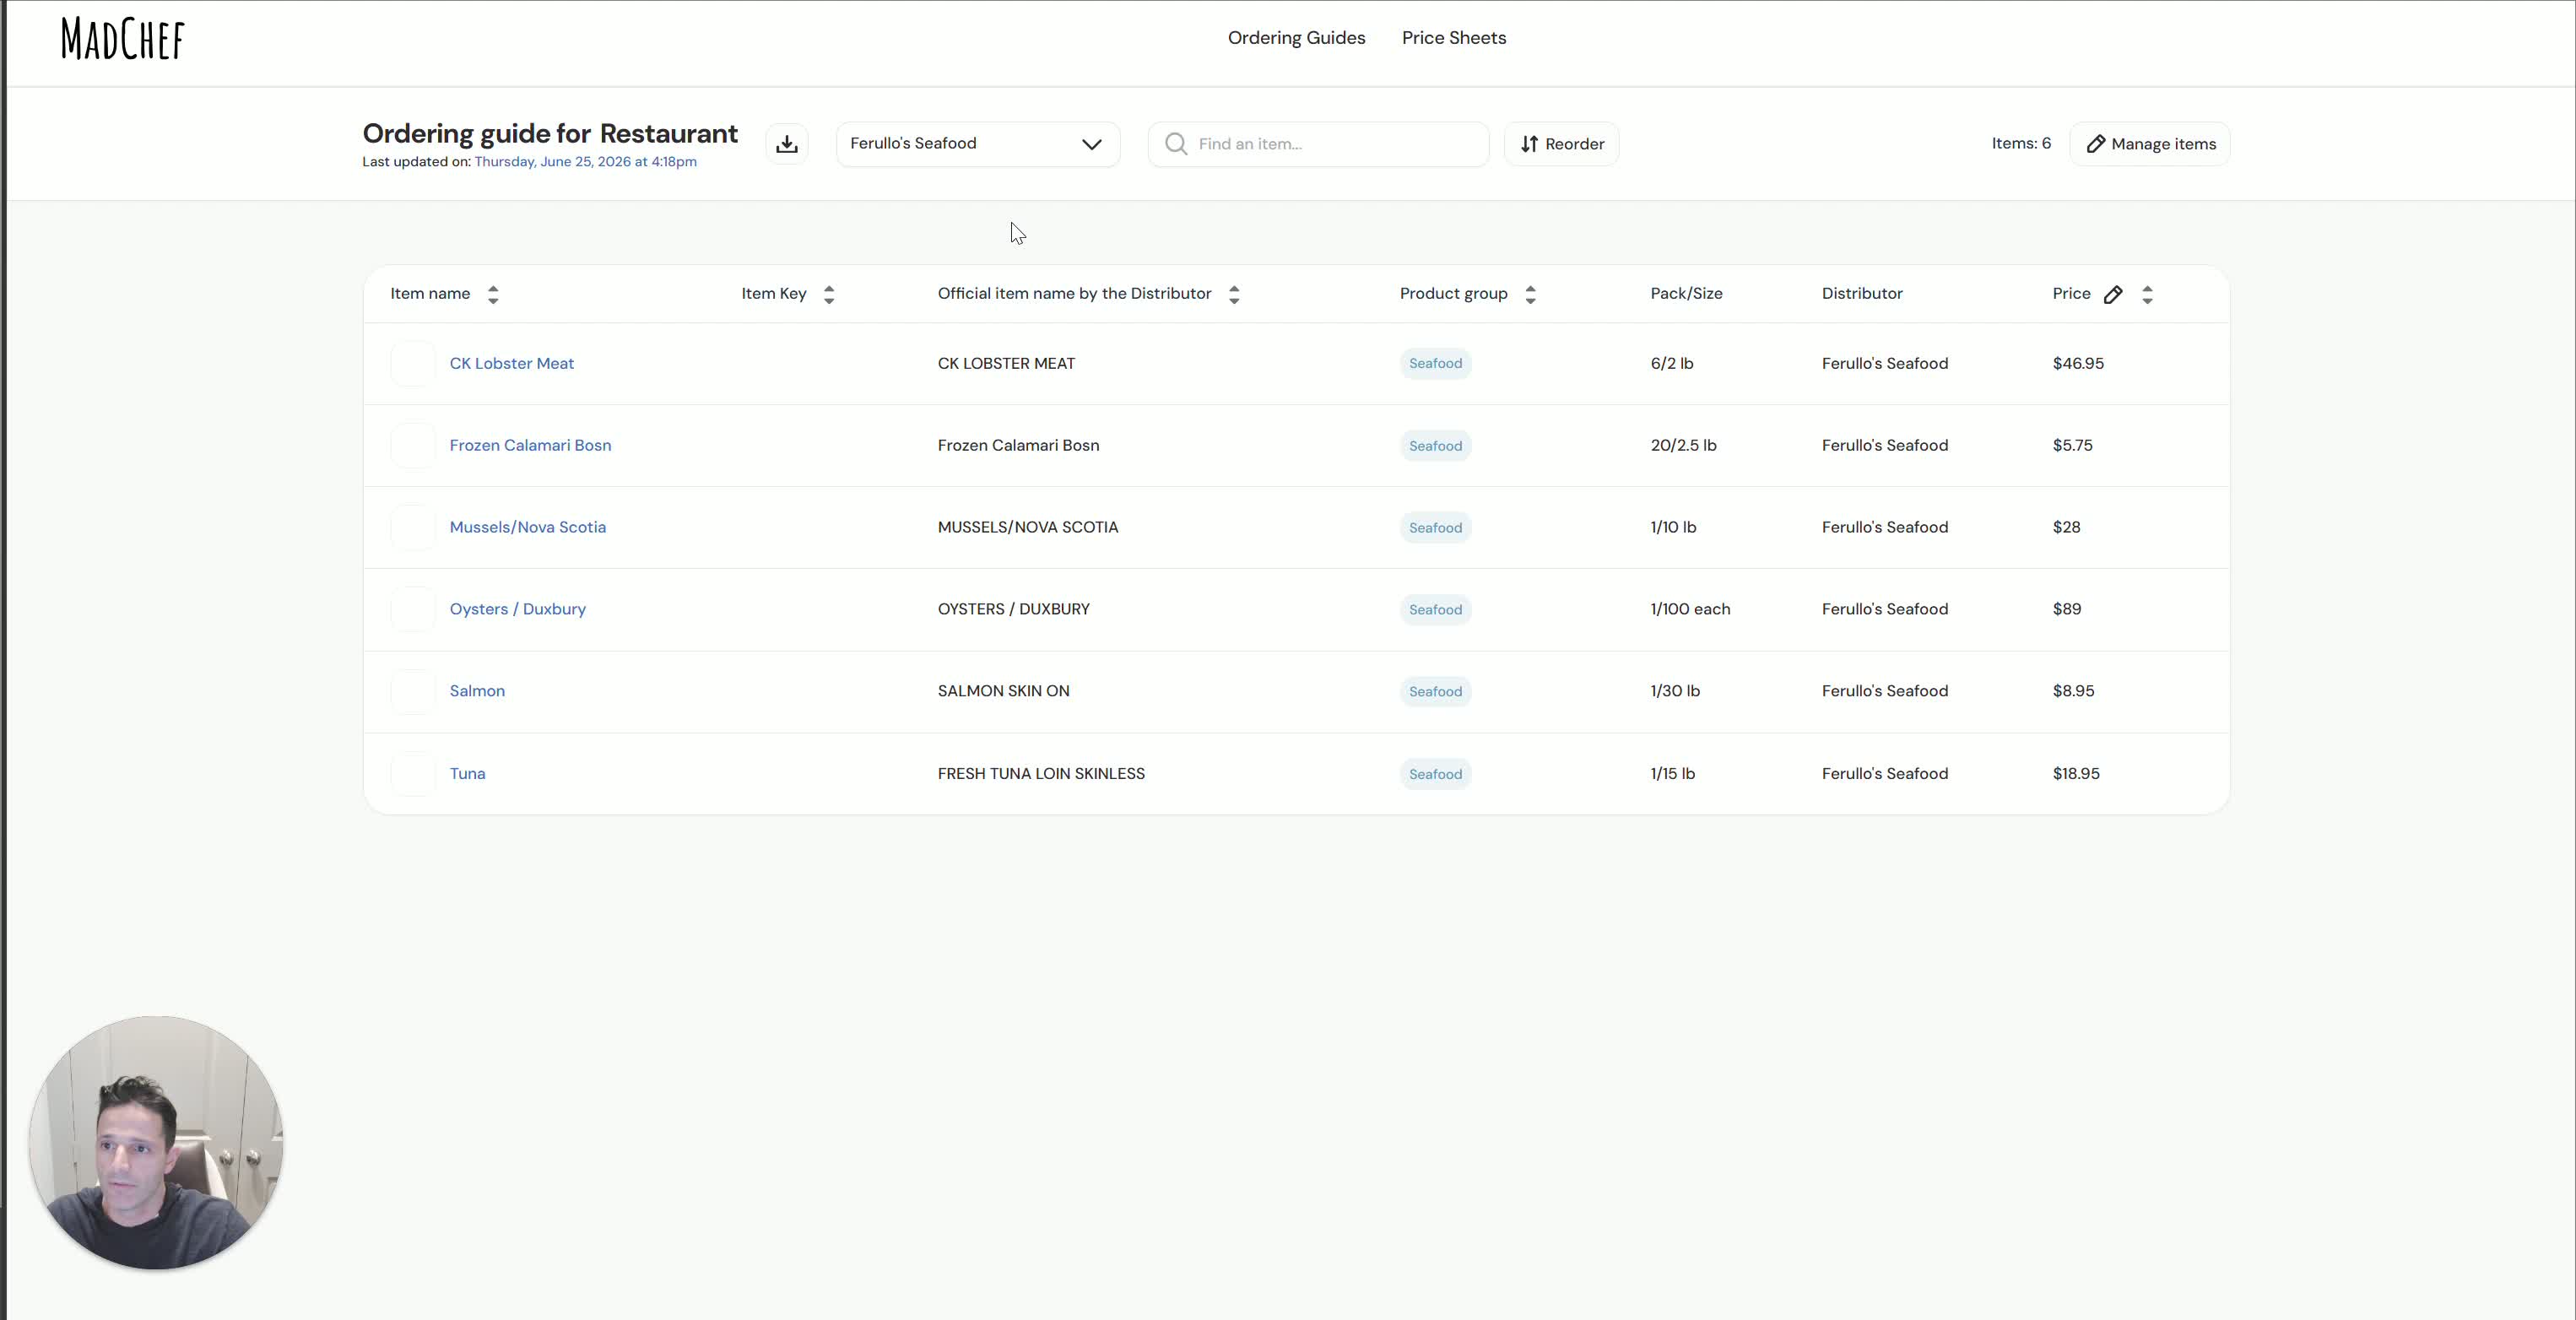Click pack size 20/2.5 lb
The image size is (2576, 1320).
pyautogui.click(x=1683, y=446)
